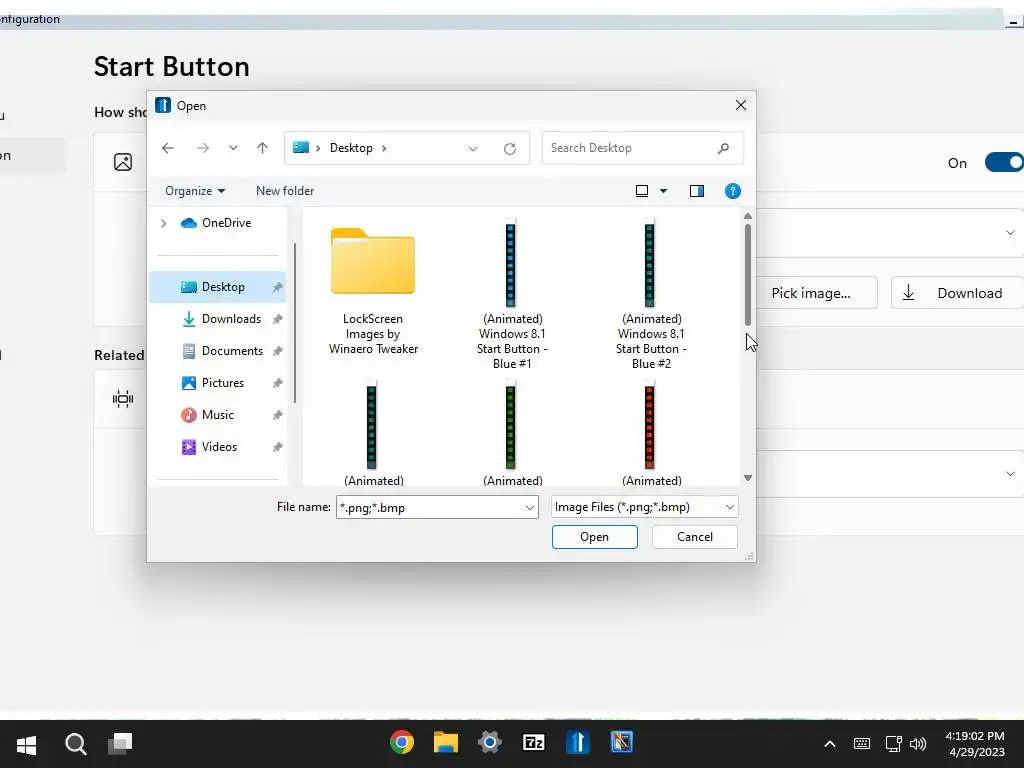This screenshot has width=1024, height=768.
Task: Show hidden system tray icons
Action: [x=829, y=744]
